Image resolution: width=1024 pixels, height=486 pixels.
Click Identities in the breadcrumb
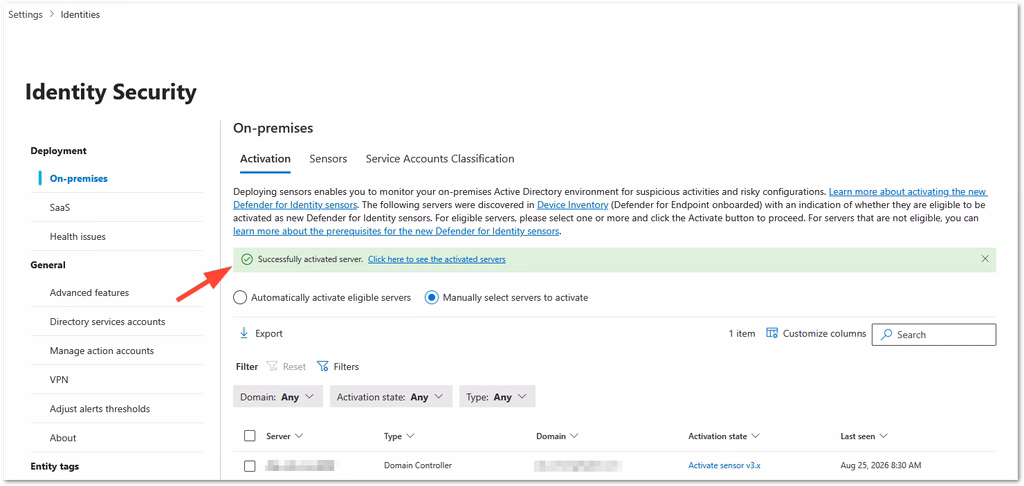tap(80, 14)
